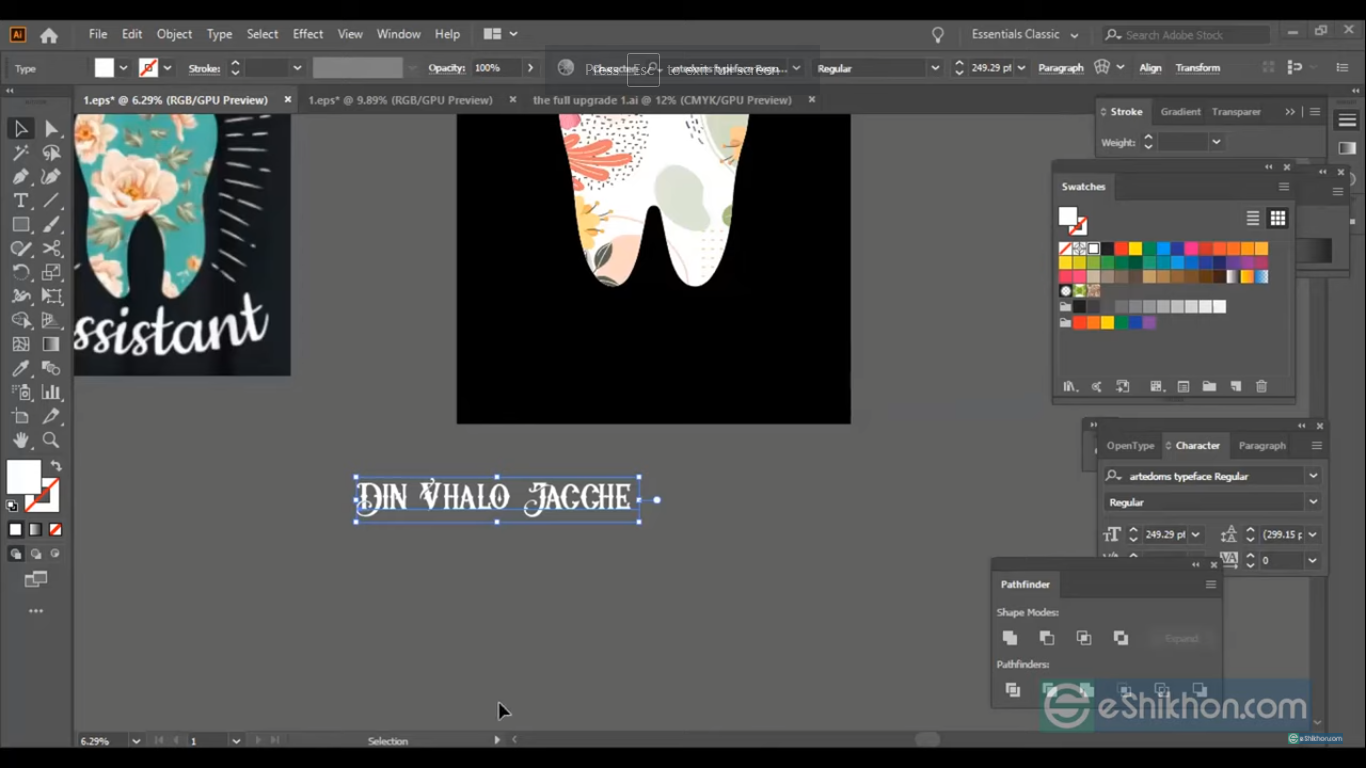The height and width of the screenshot is (768, 1366).
Task: Select the Scissors tool
Action: point(52,248)
